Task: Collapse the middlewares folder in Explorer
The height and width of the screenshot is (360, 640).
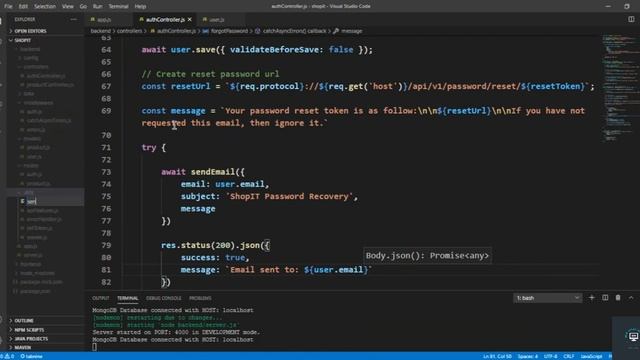Action: (38, 103)
